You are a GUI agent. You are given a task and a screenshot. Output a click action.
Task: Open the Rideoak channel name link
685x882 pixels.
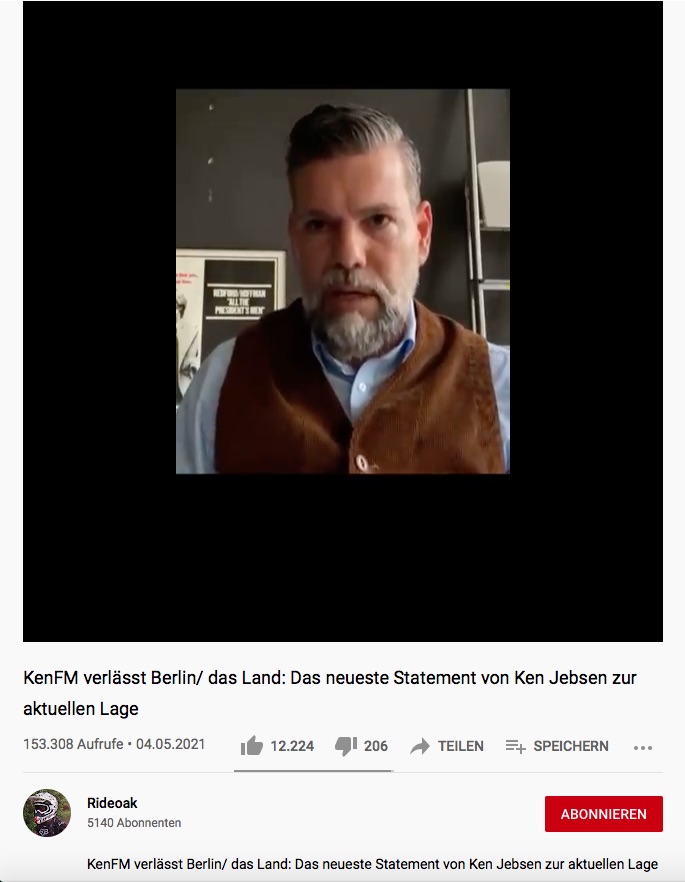pos(112,803)
